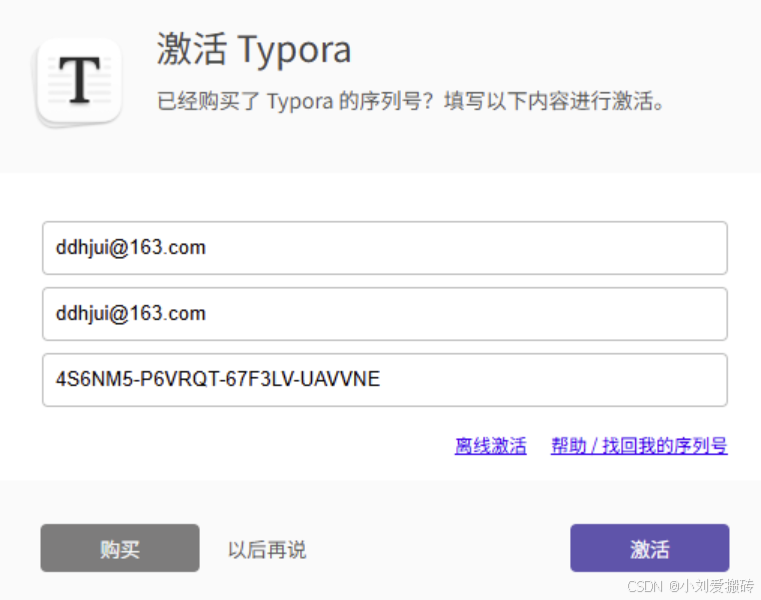Click the second ddhjui@163.com field
The height and width of the screenshot is (600, 761).
click(x=384, y=314)
